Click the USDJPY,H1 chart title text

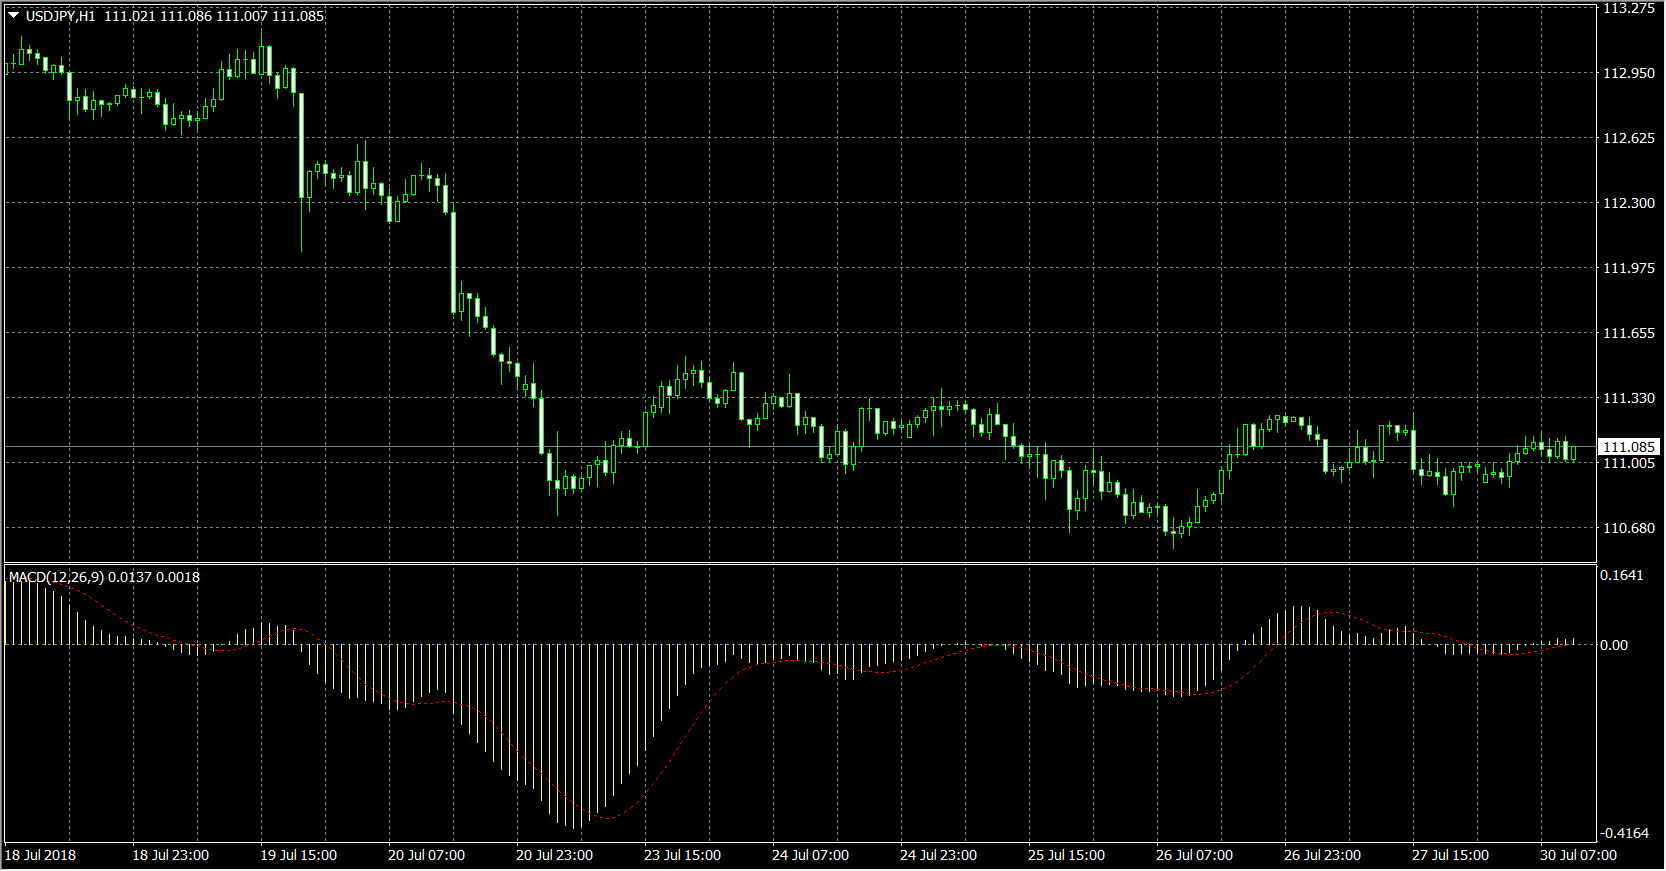[60, 16]
